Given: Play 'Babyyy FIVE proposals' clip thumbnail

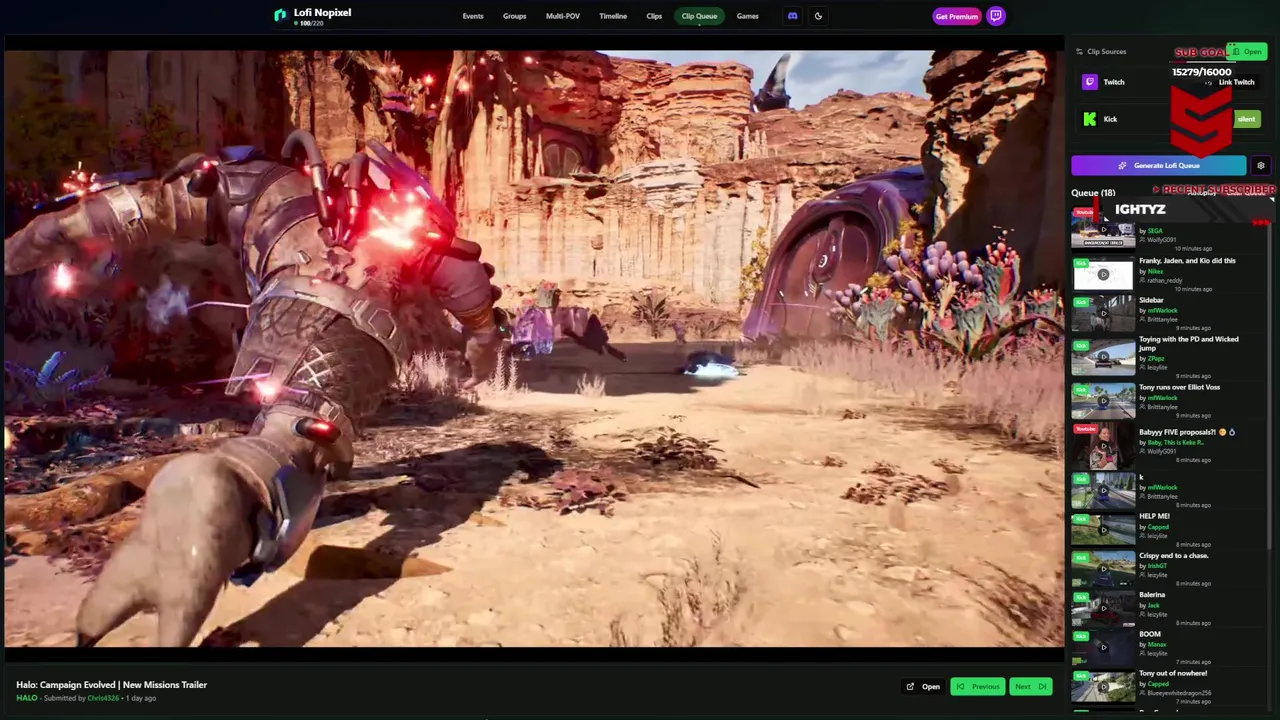Looking at the screenshot, I should click(x=1103, y=446).
